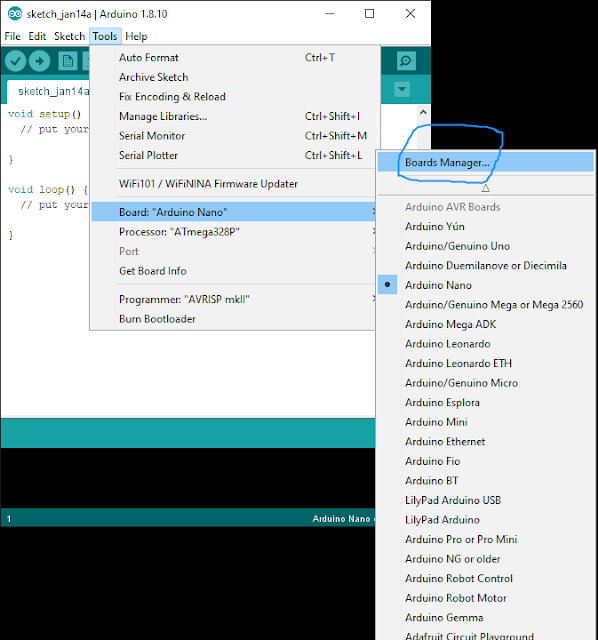Select Arduino Fio board
The height and width of the screenshot is (640, 598).
[486, 461]
